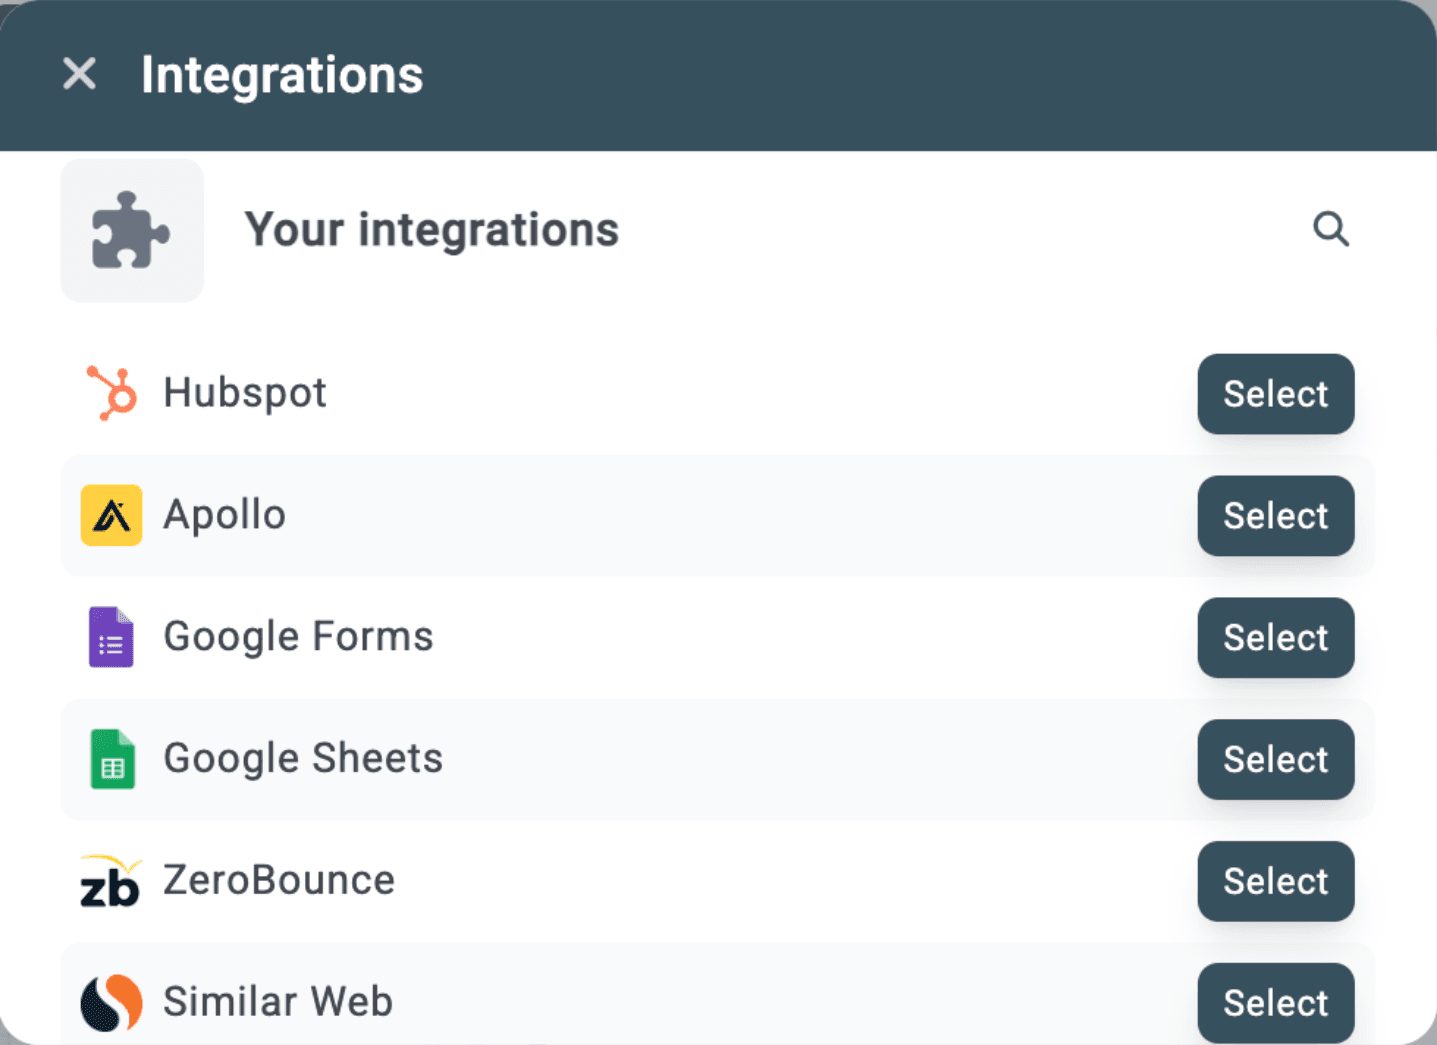Click the Similar Web logo icon
The width and height of the screenshot is (1437, 1045).
coord(111,1002)
